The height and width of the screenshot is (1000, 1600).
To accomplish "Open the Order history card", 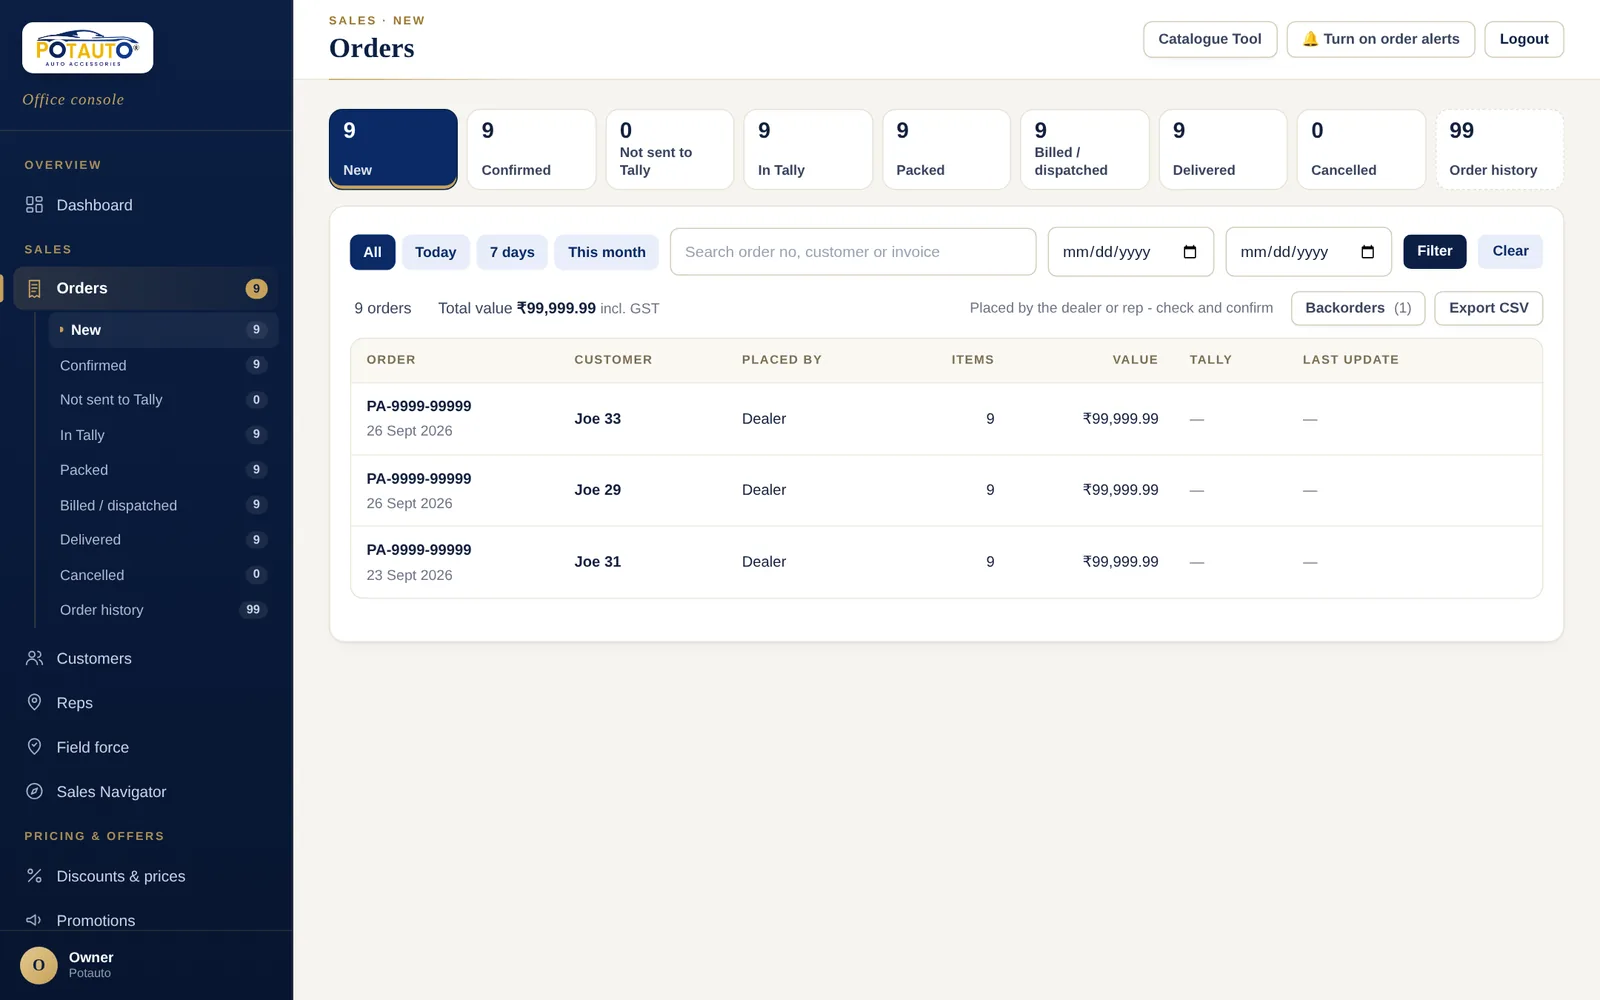I will [1499, 149].
